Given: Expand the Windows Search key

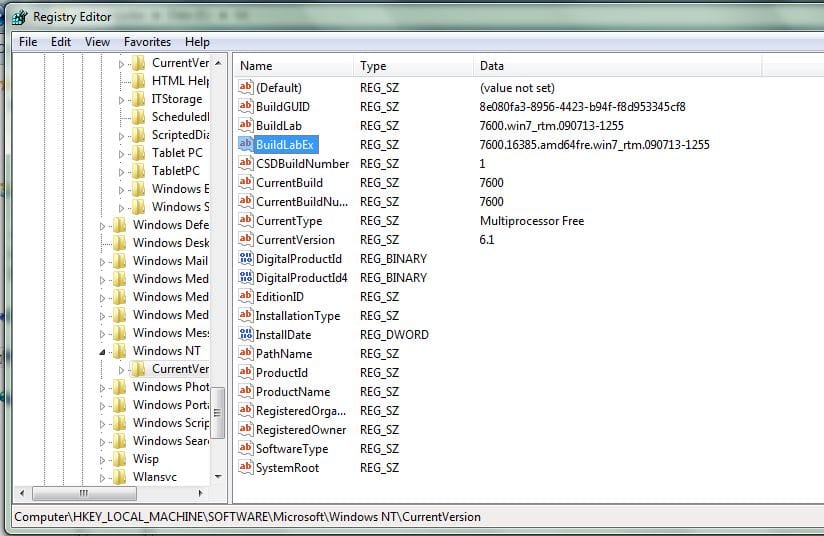Looking at the screenshot, I should 102,442.
